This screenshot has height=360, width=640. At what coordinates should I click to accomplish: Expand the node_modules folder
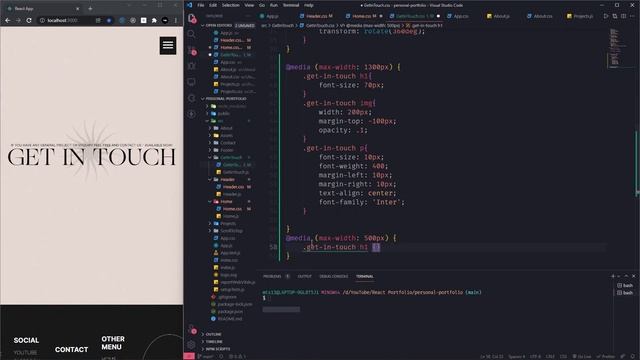pyautogui.click(x=231, y=106)
